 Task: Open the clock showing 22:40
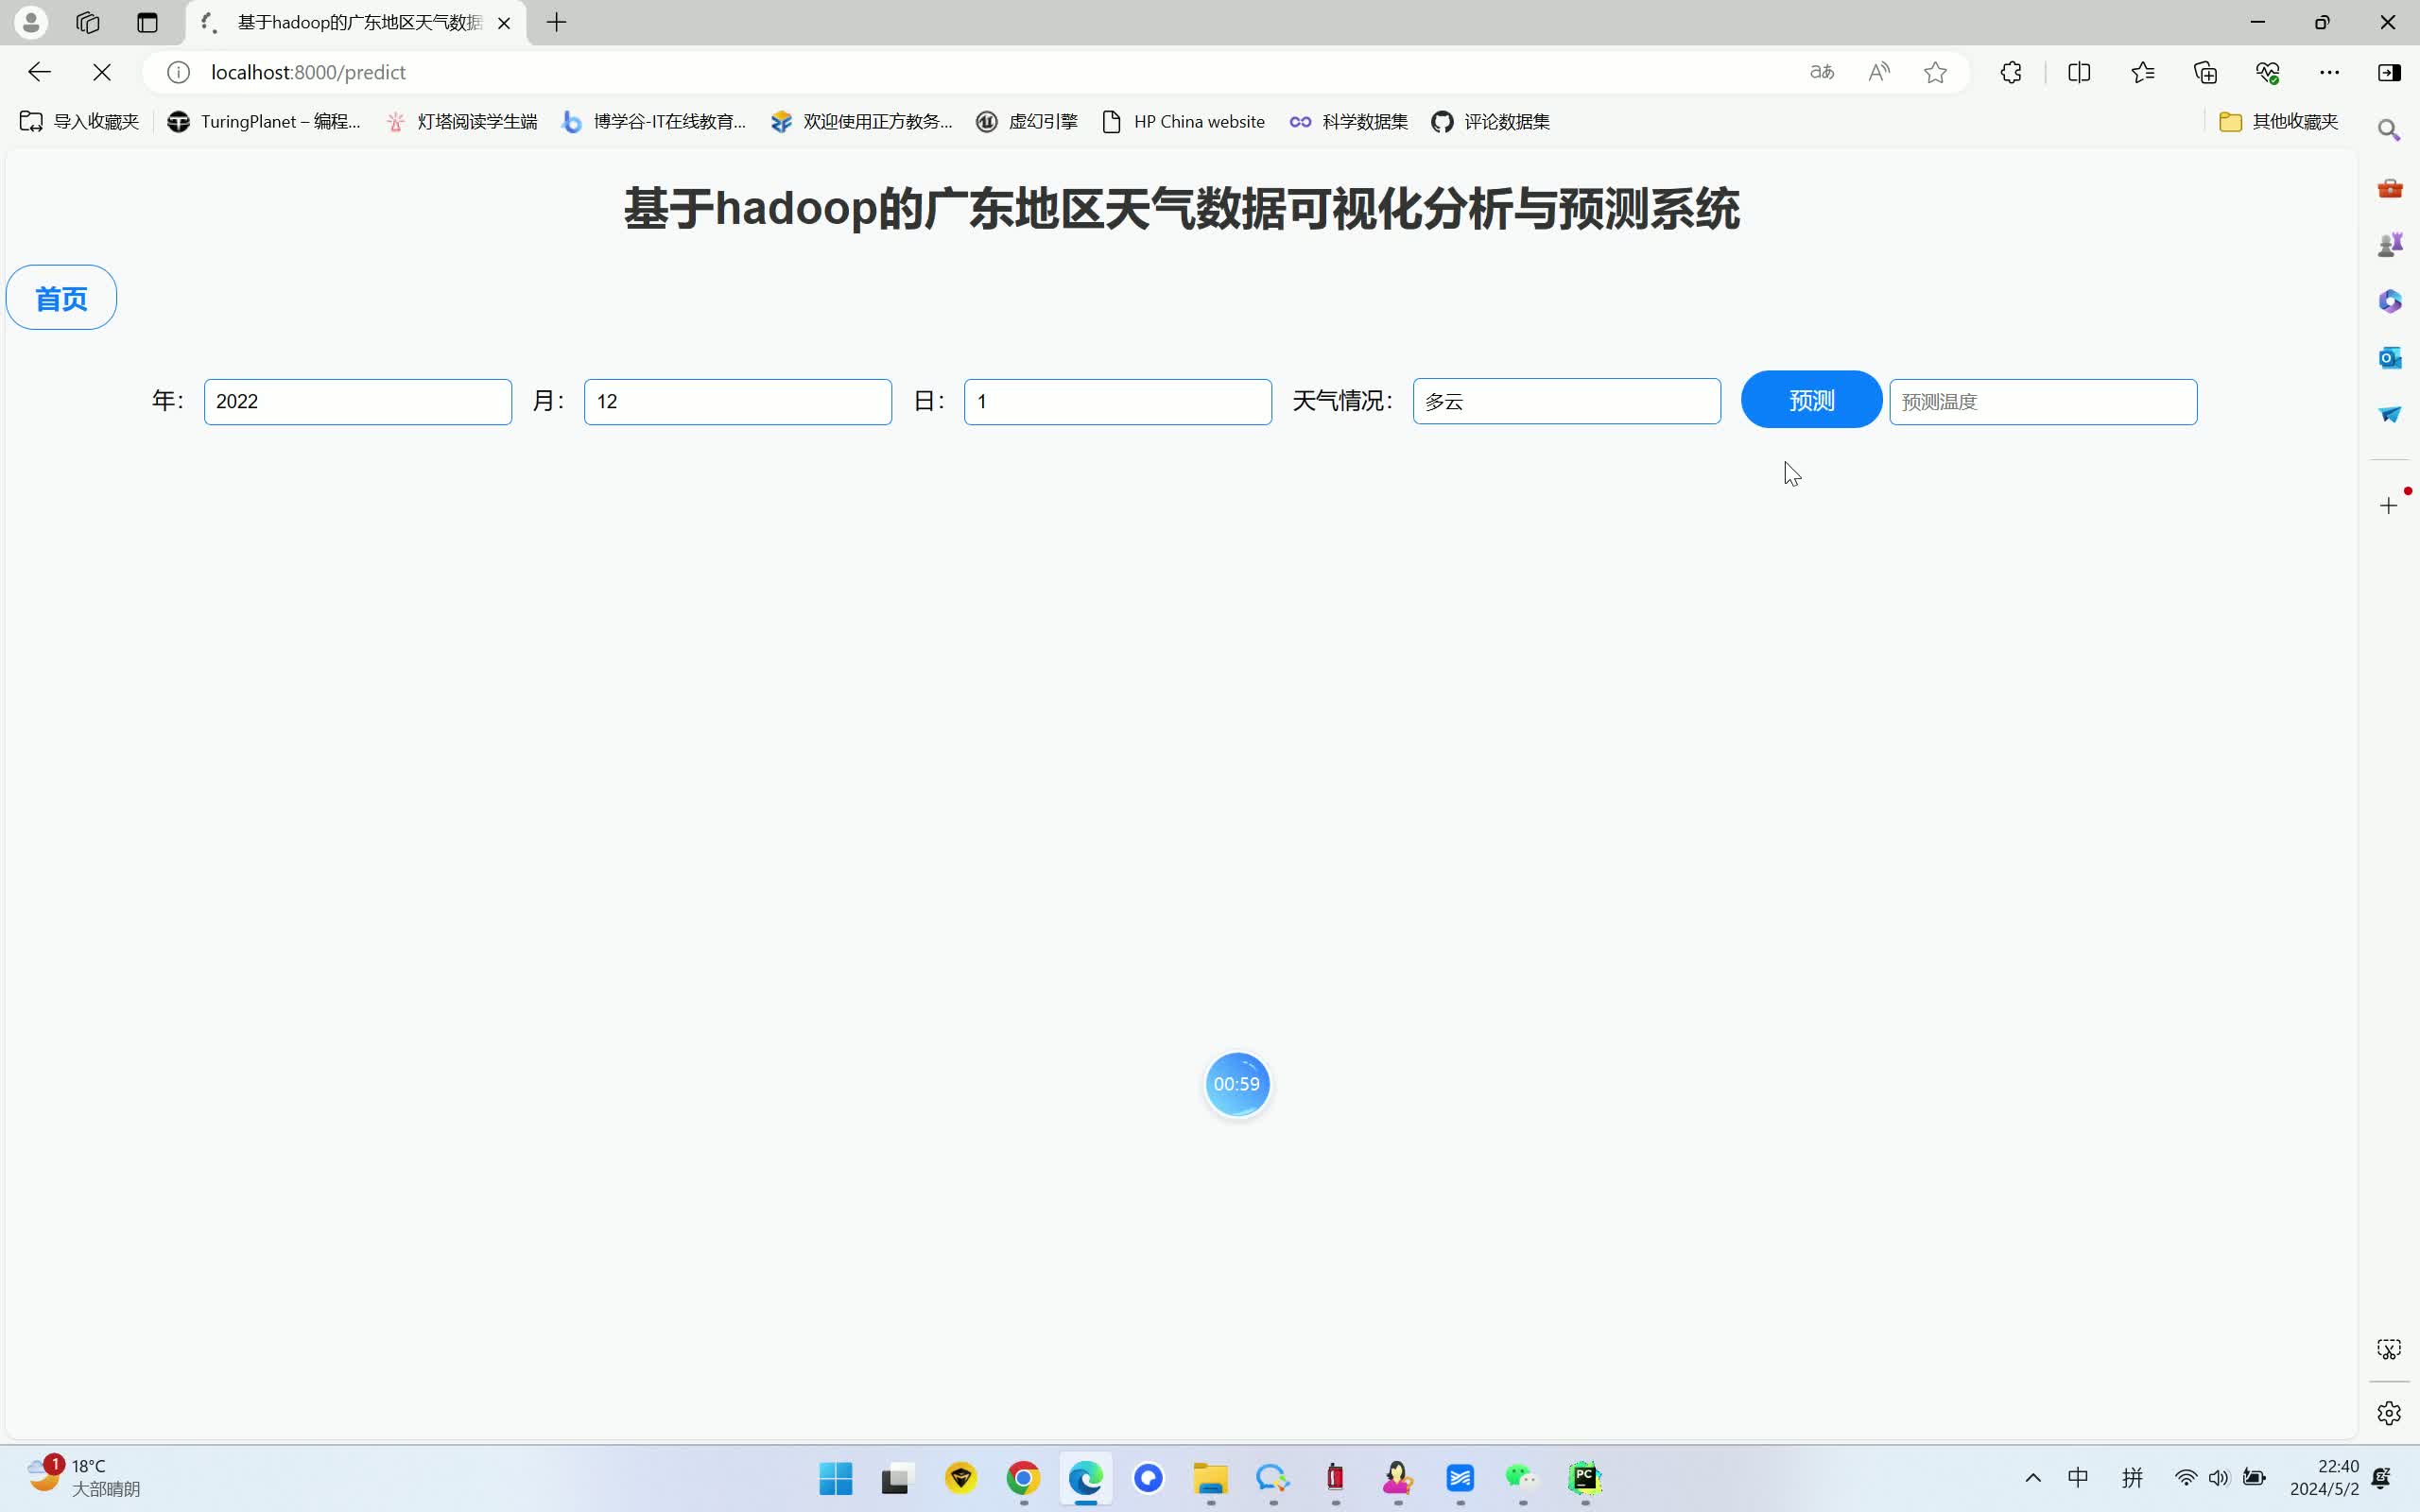click(2324, 1478)
